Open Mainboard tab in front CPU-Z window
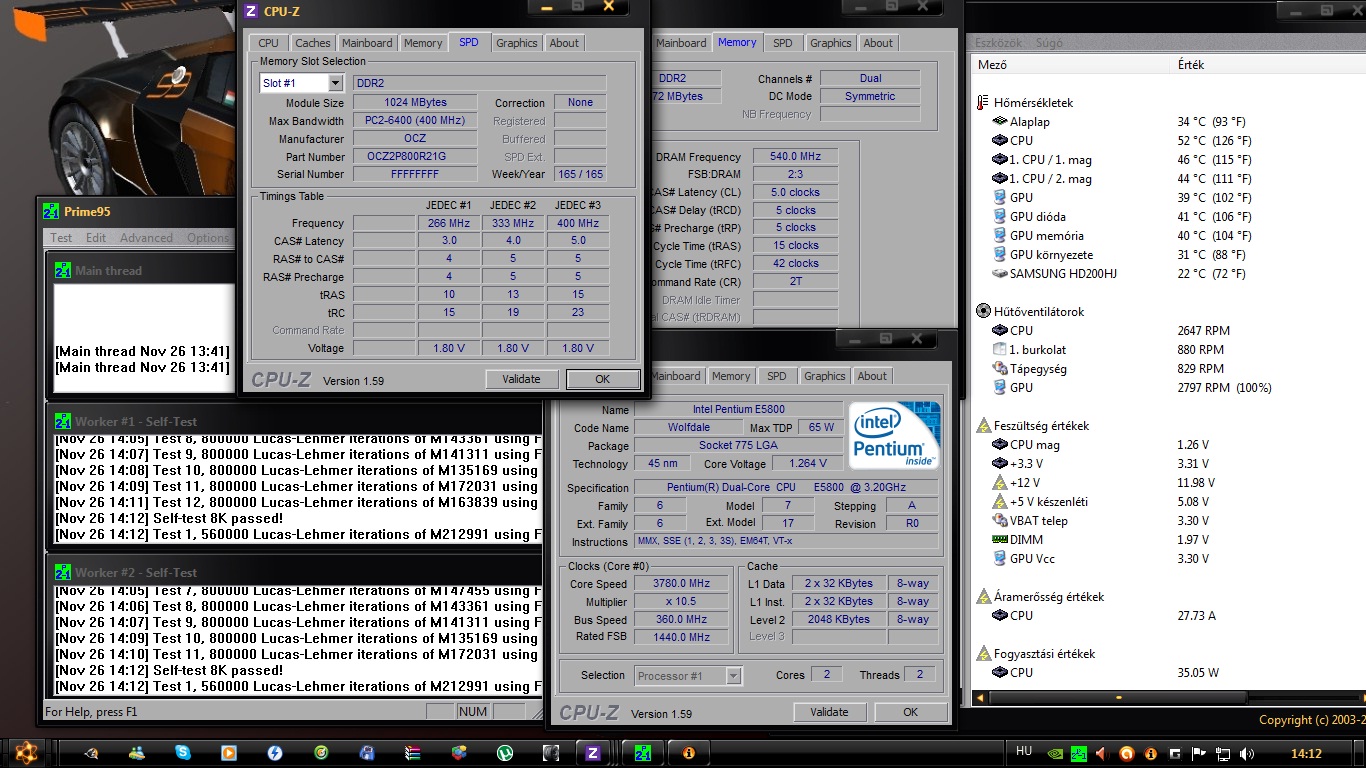 click(367, 43)
